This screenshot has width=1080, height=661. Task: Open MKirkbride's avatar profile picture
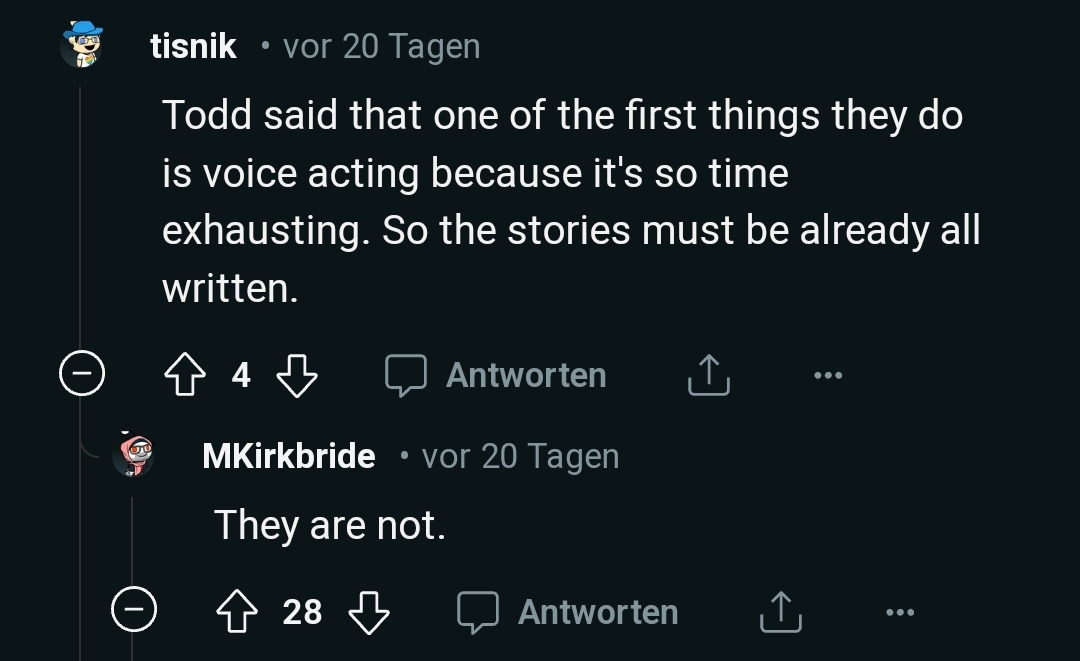click(135, 455)
